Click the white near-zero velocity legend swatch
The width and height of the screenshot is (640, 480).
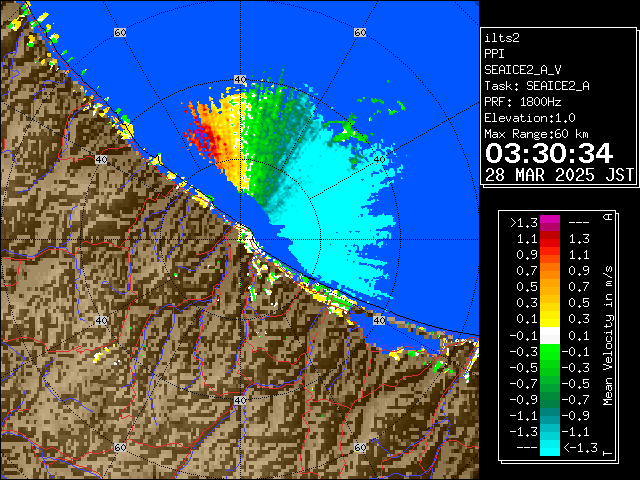550,336
